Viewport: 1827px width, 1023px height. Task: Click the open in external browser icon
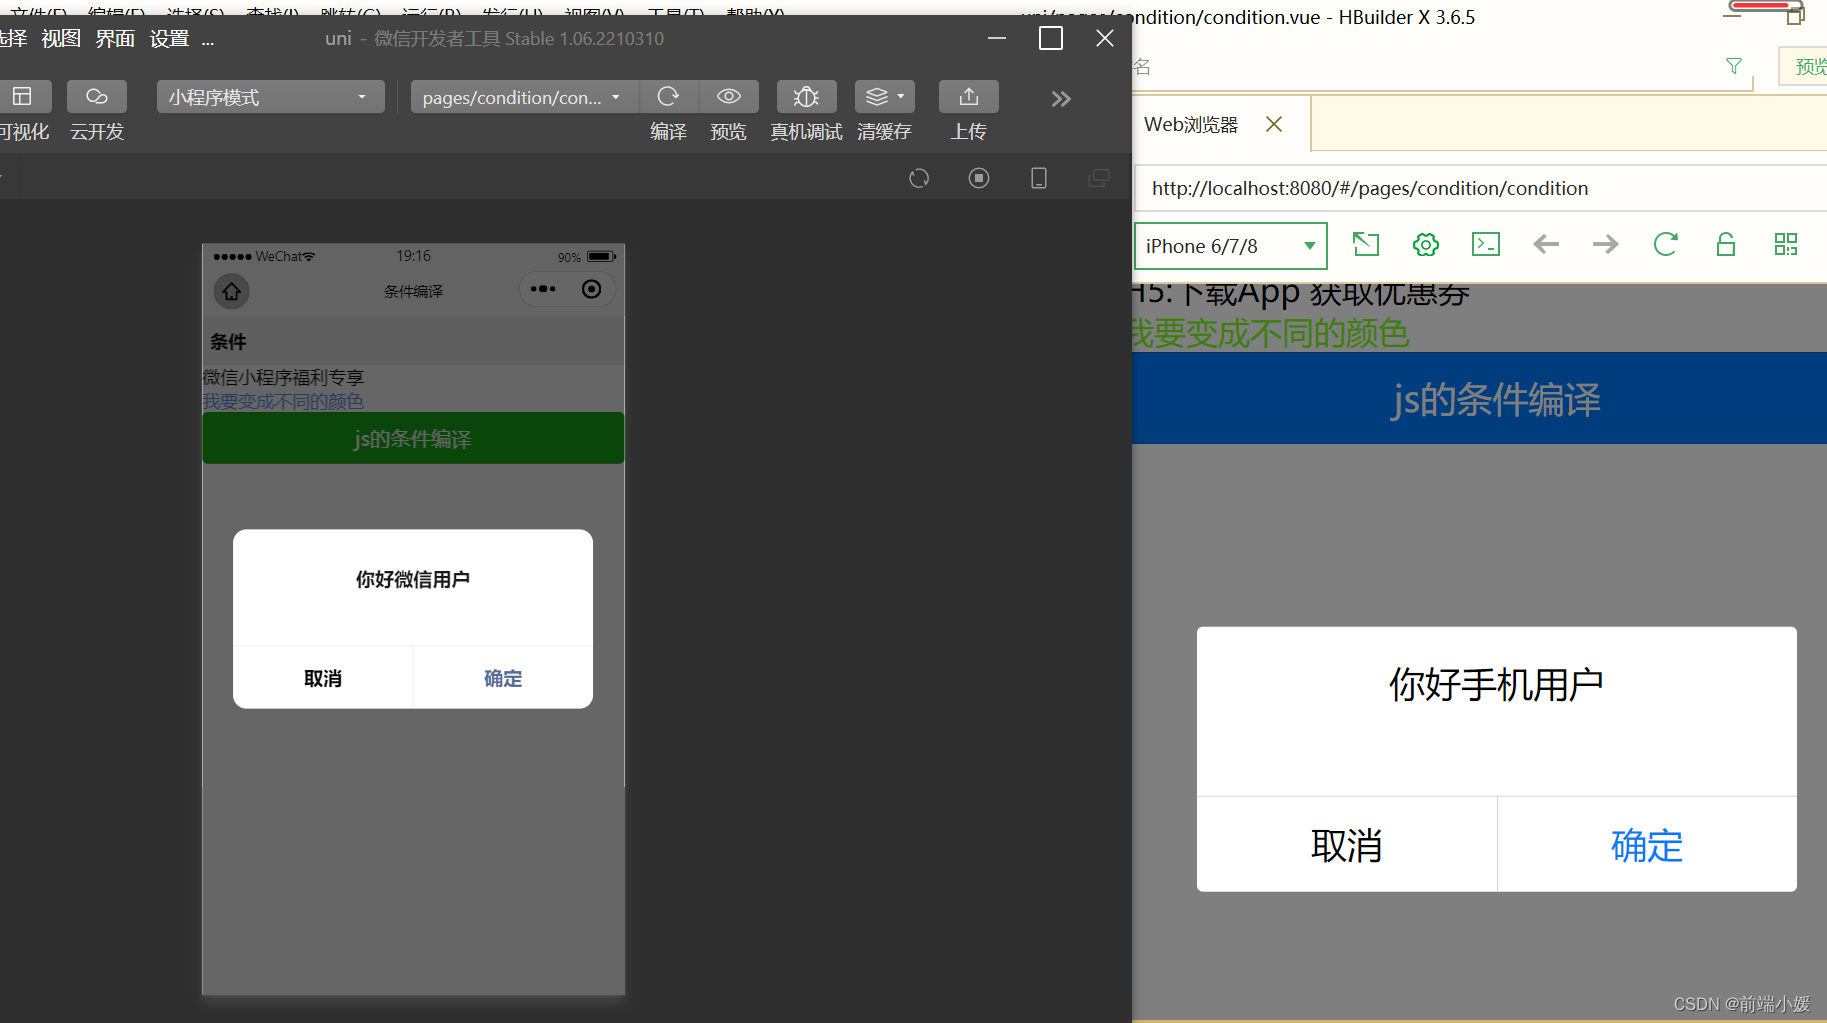1366,244
